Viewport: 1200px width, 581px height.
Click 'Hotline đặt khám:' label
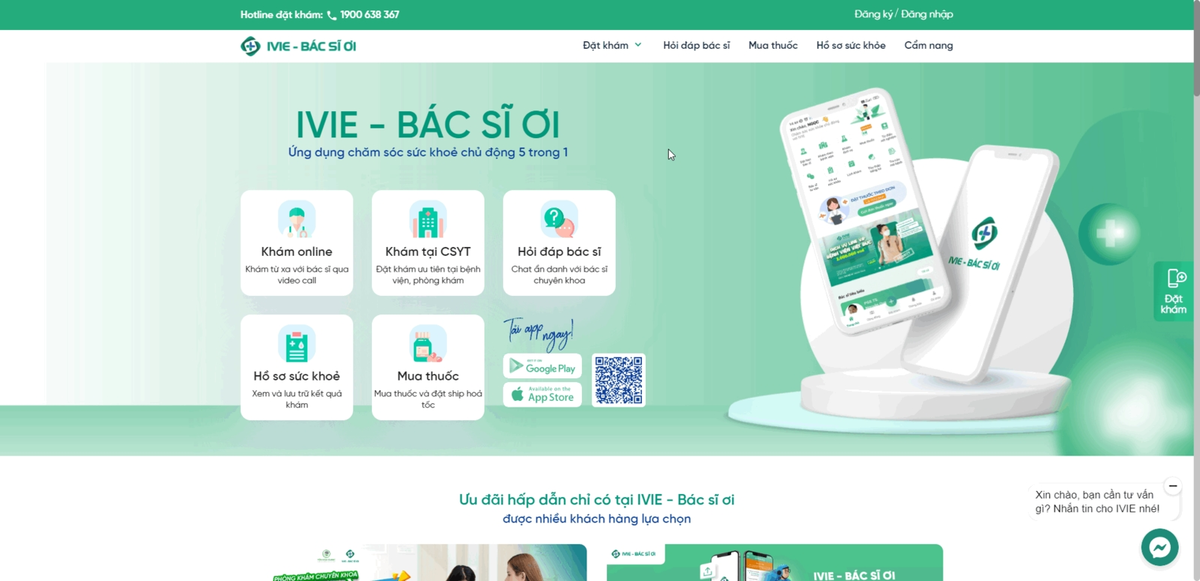click(x=282, y=15)
